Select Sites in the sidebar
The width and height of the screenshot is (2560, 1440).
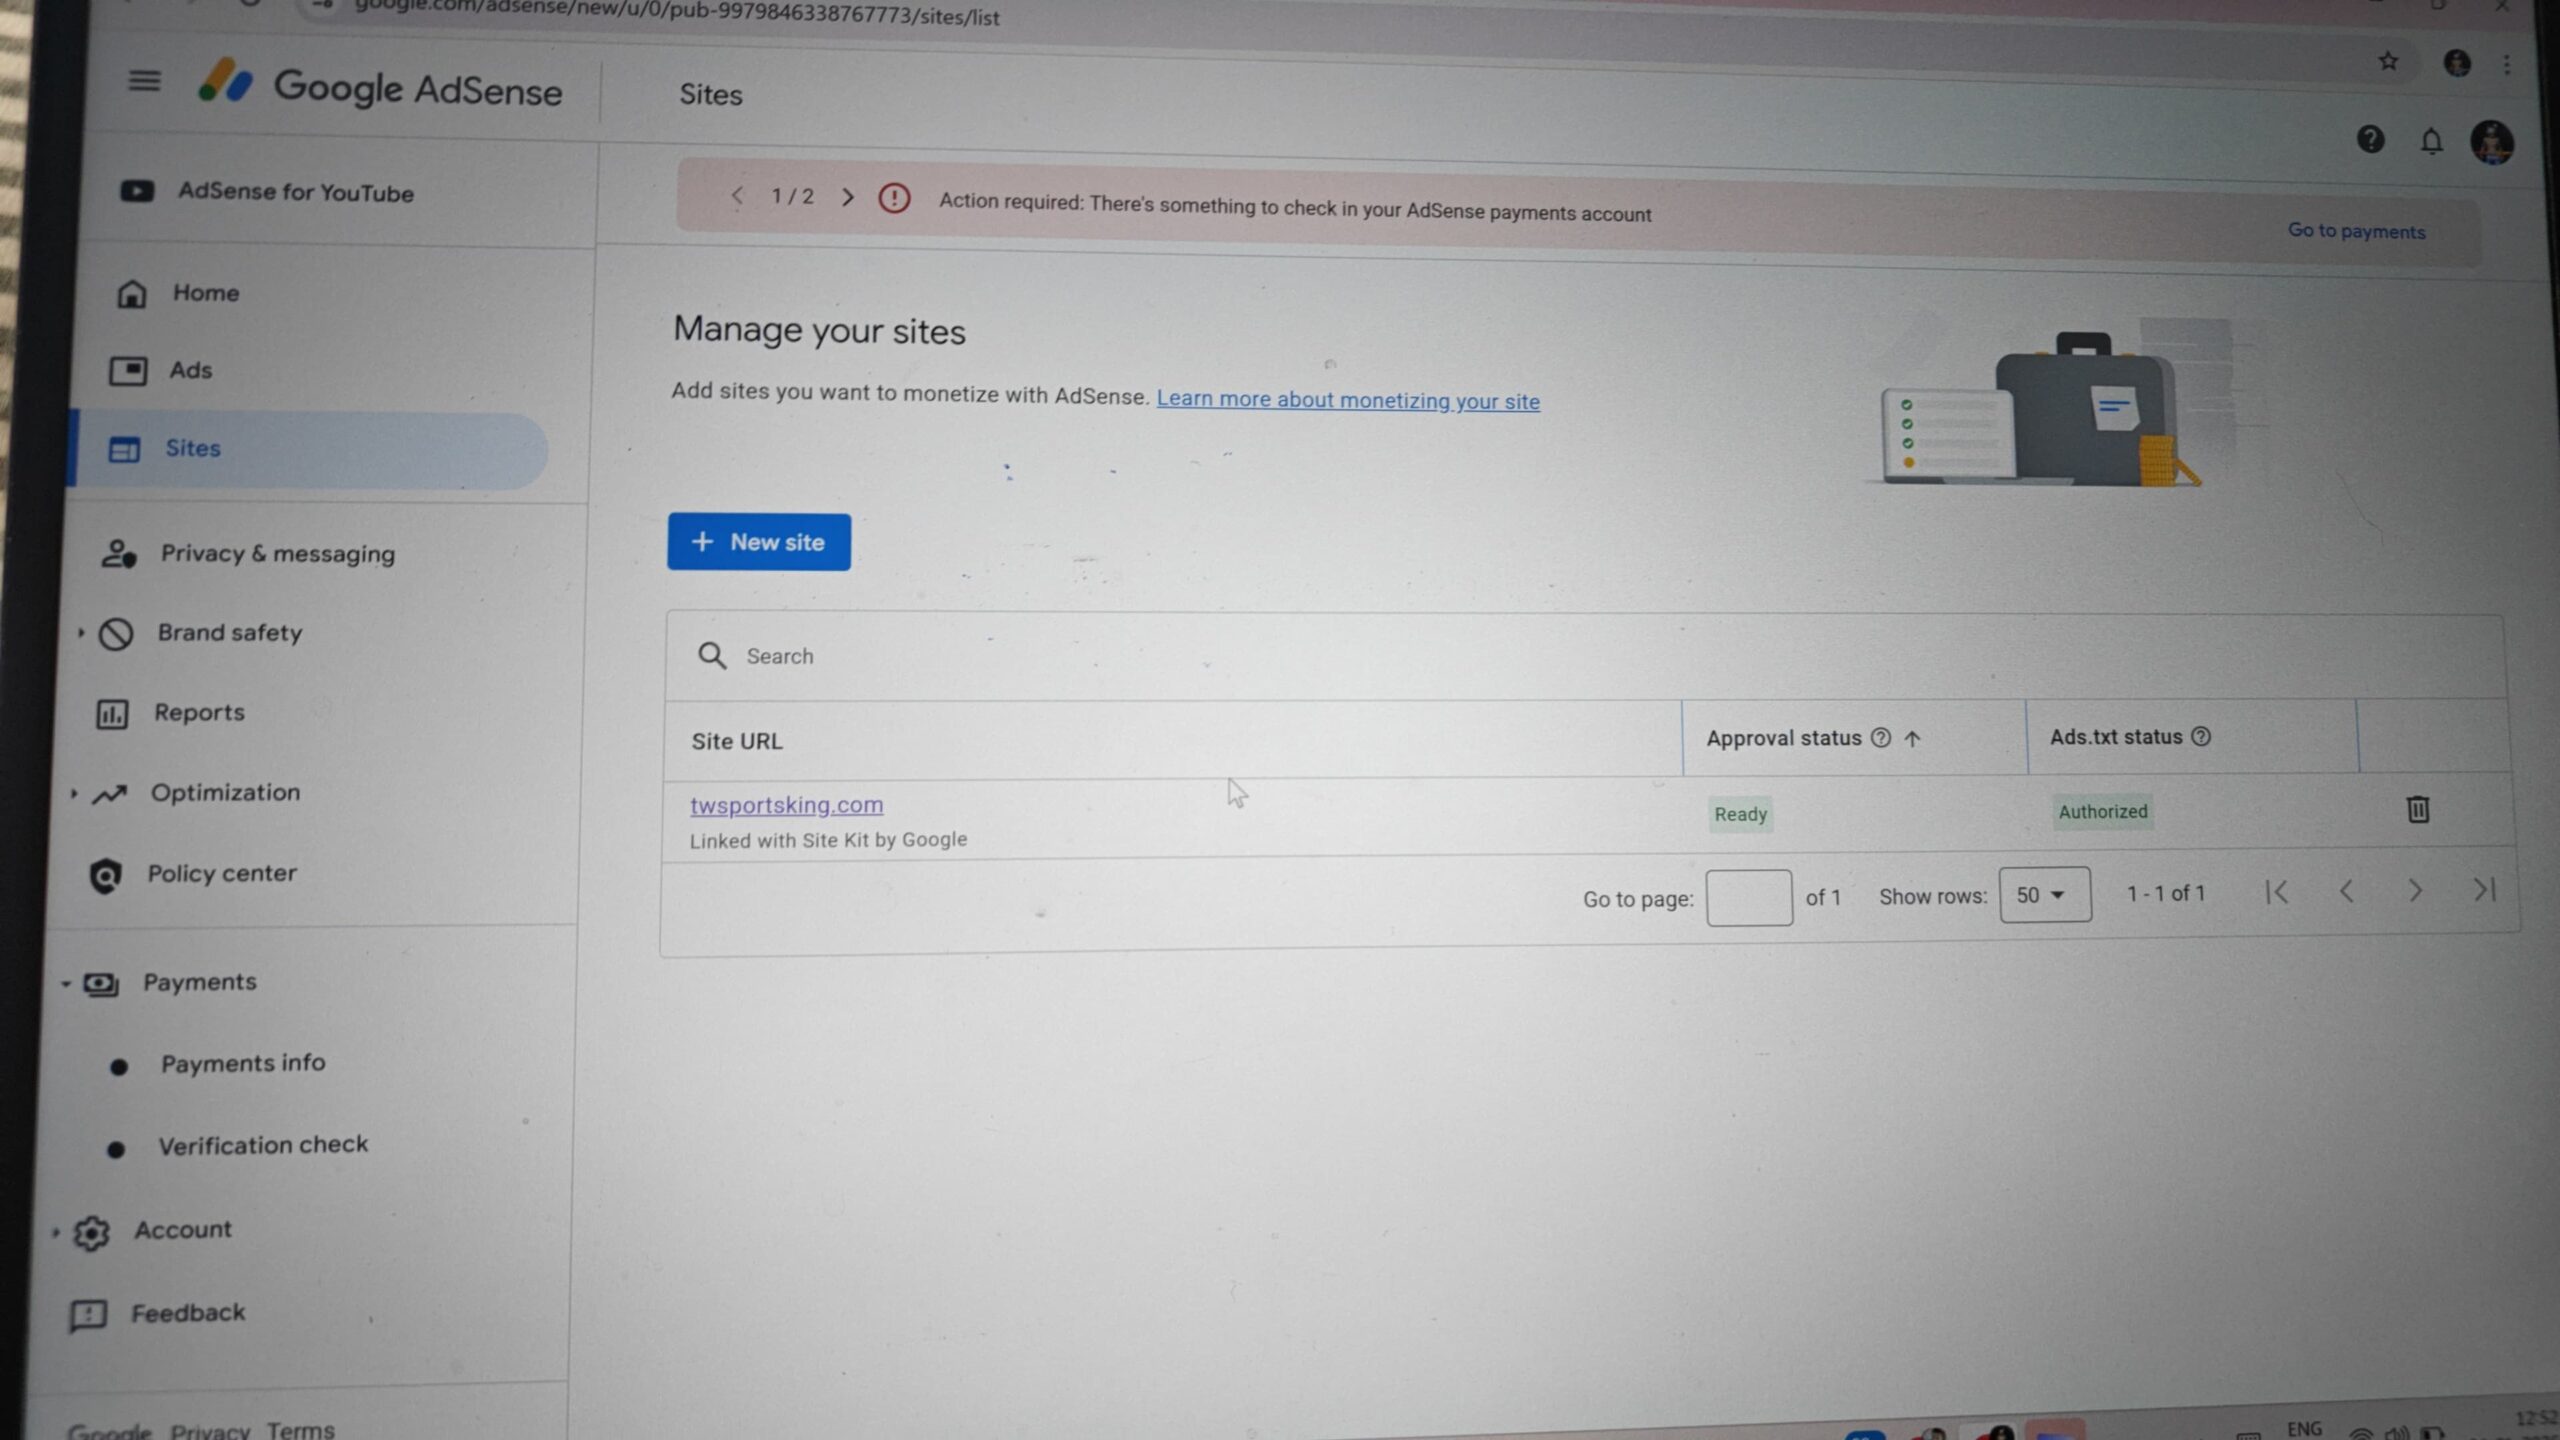(310, 449)
